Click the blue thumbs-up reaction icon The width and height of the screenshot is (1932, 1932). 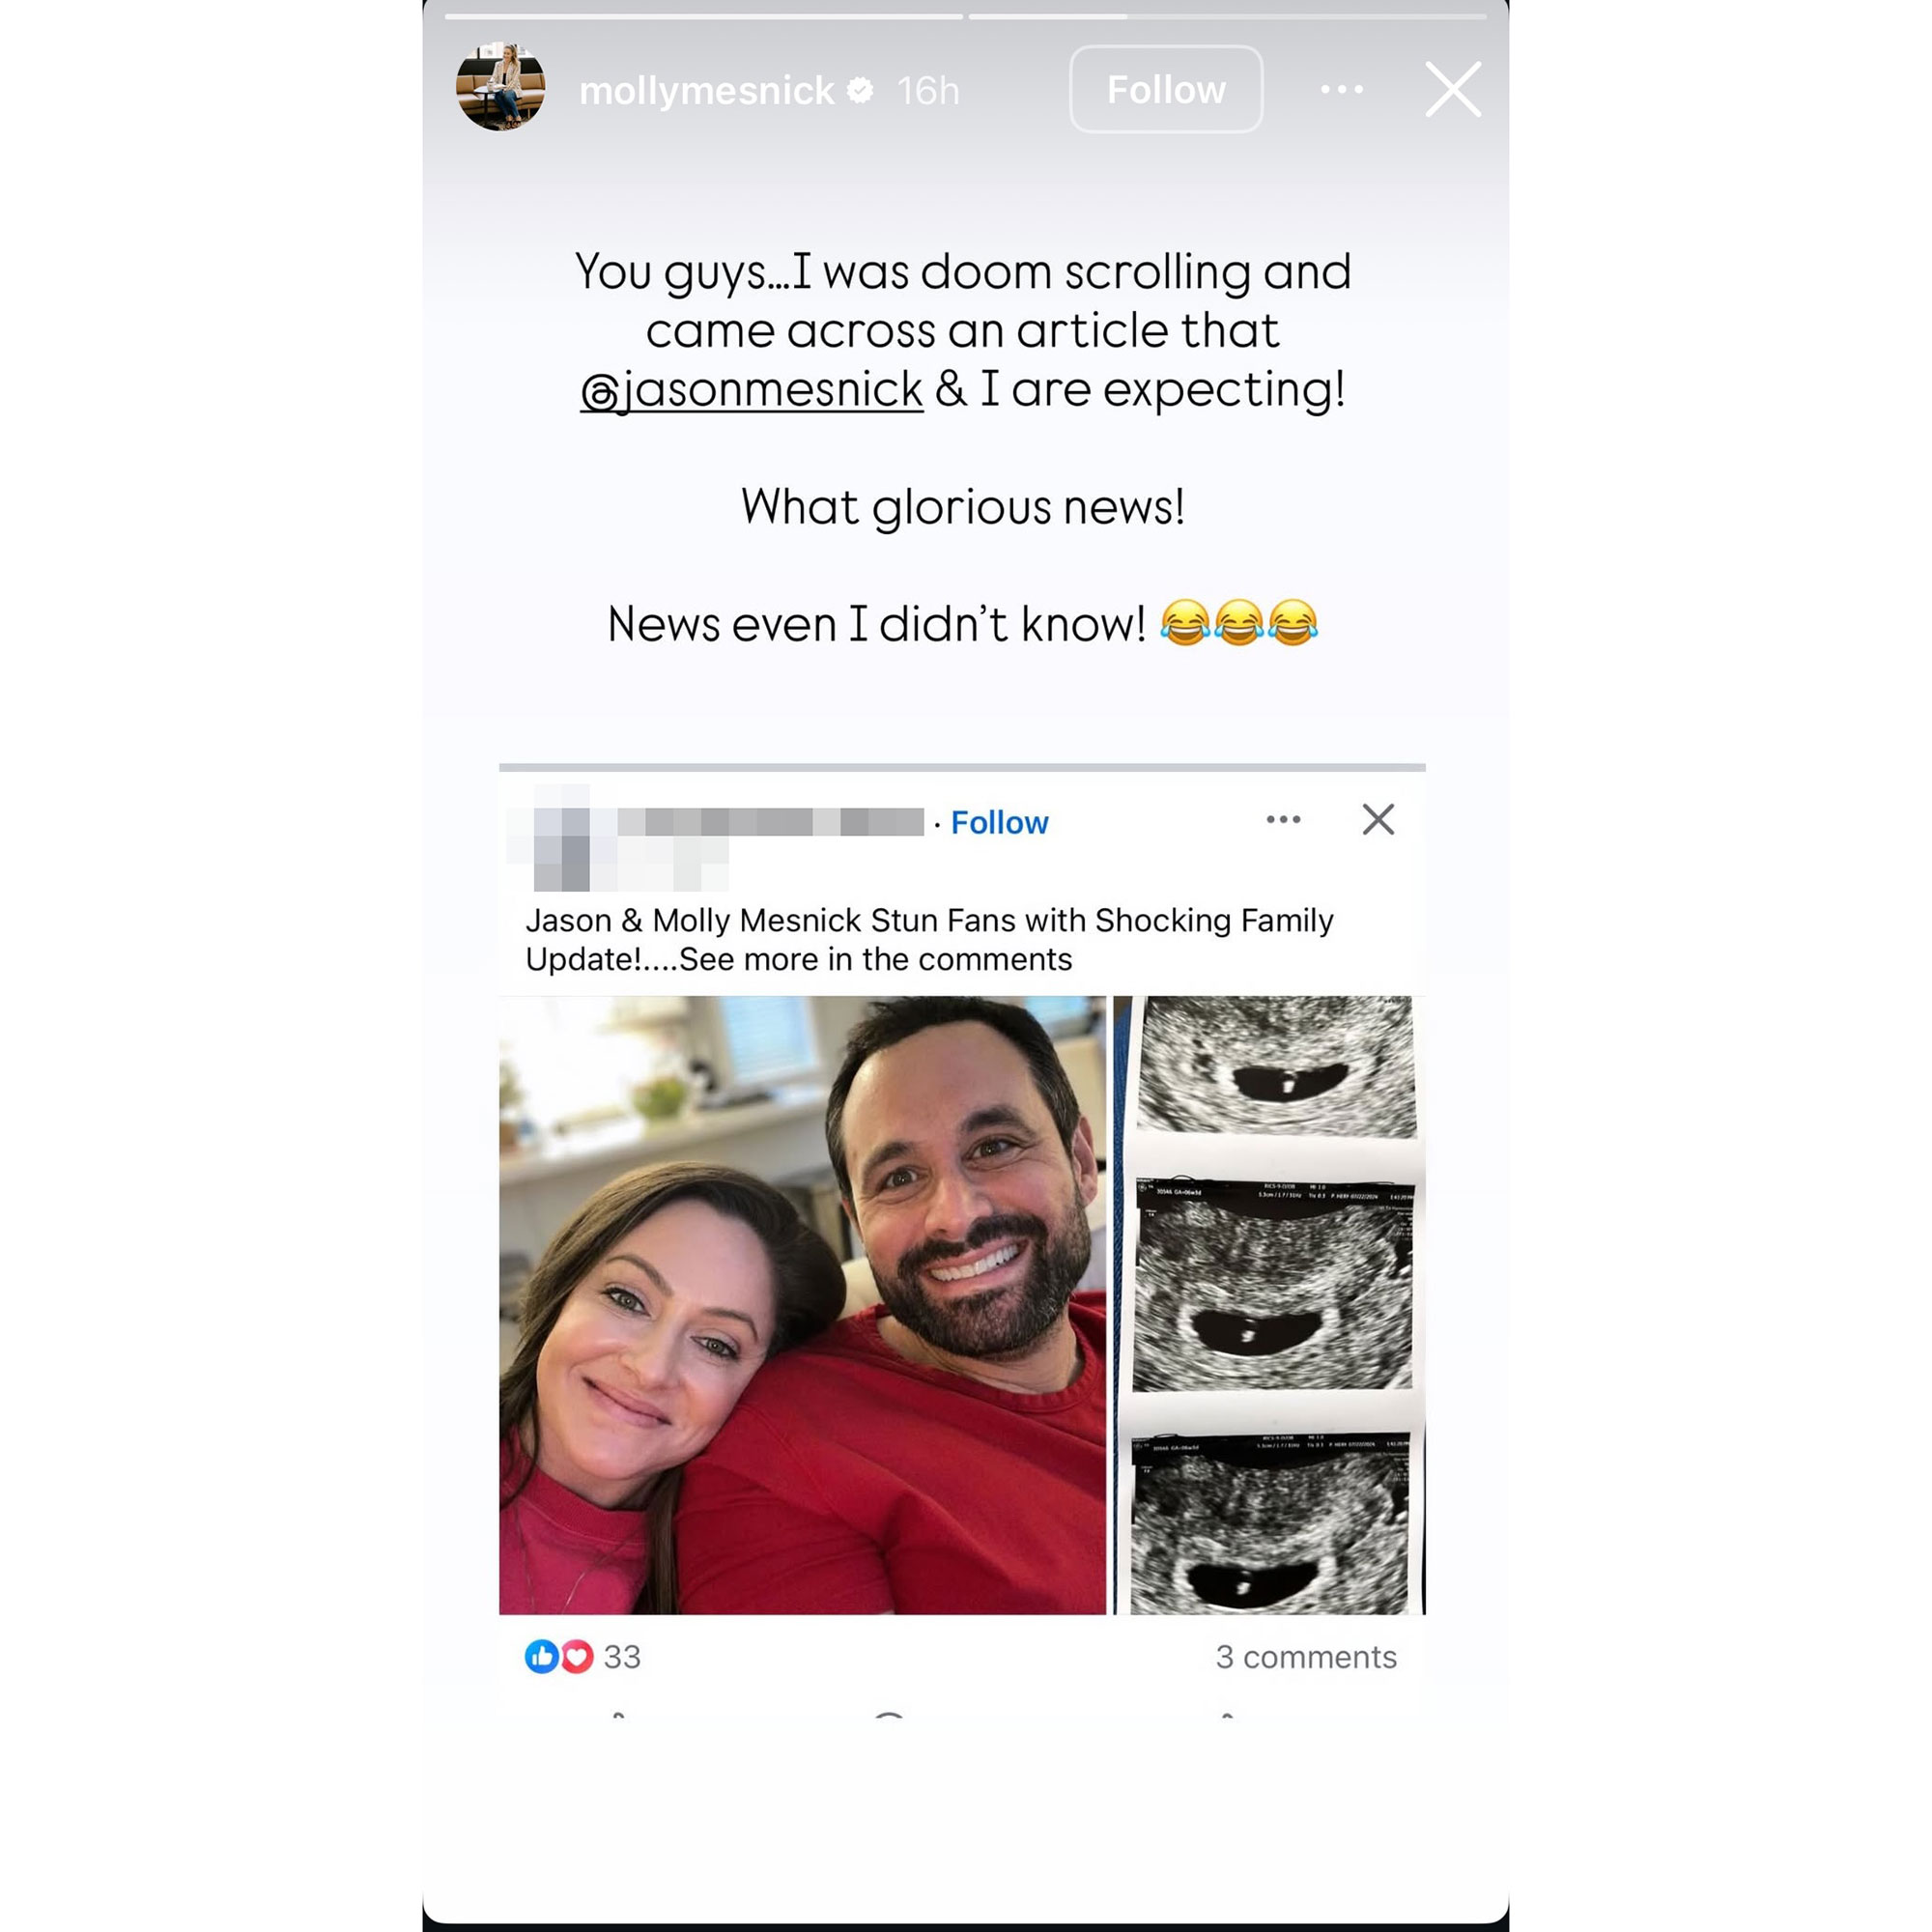[x=541, y=1657]
